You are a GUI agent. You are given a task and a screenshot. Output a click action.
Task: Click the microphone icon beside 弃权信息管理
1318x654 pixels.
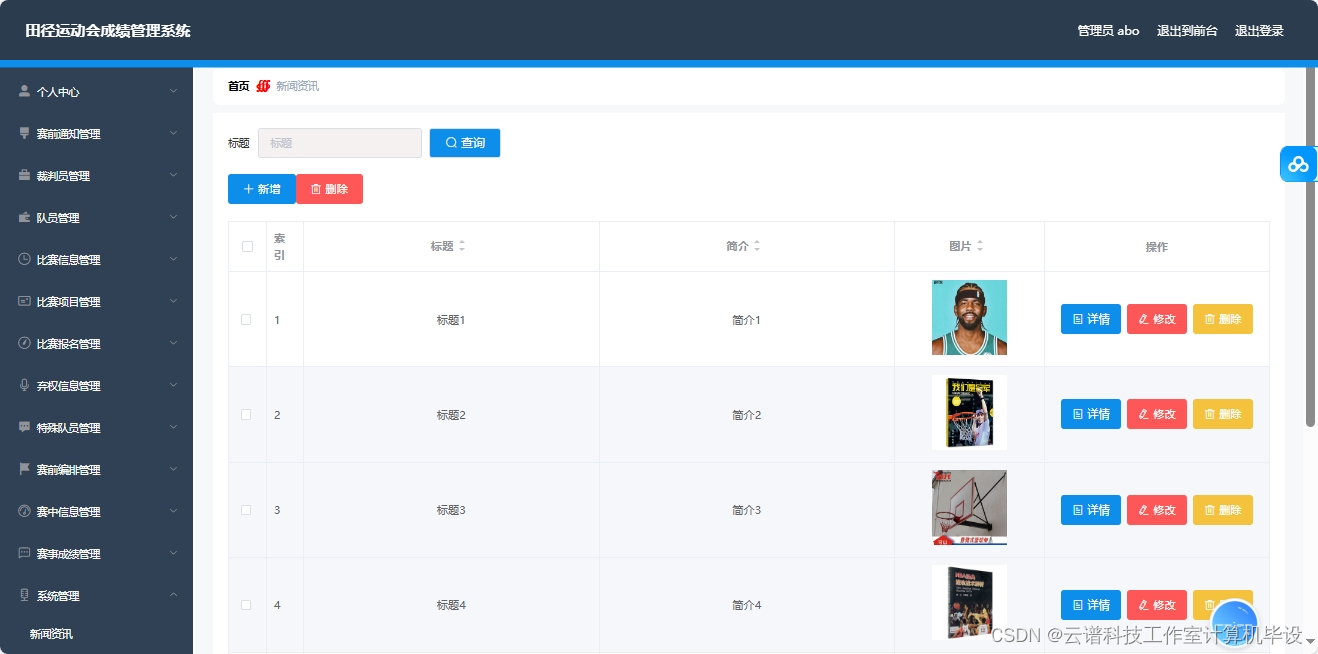[22, 385]
